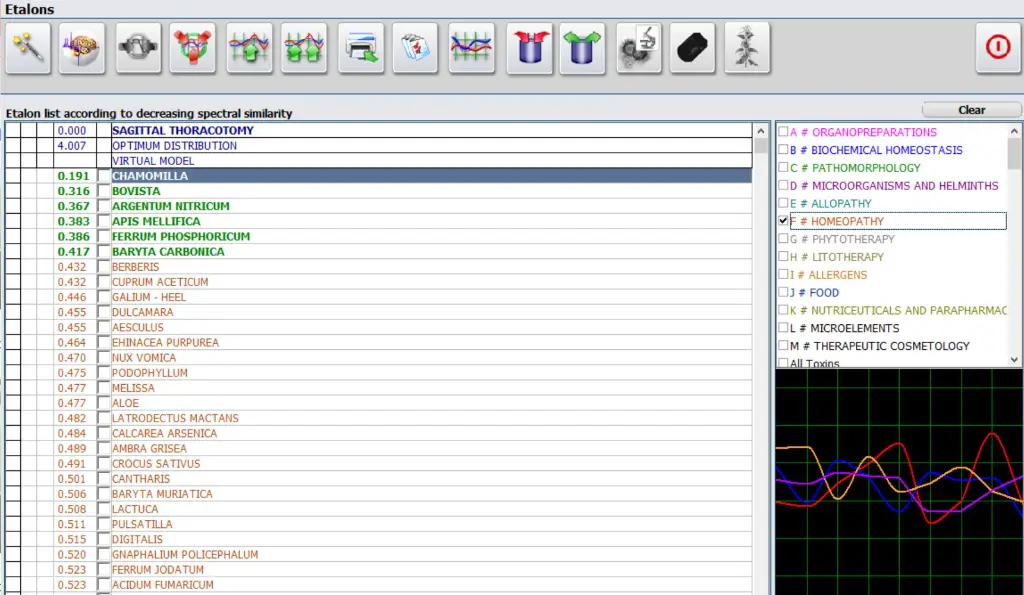Viewport: 1024px width, 595px height.
Task: Tick the checkbox next to BOVISTA
Action: click(x=104, y=191)
